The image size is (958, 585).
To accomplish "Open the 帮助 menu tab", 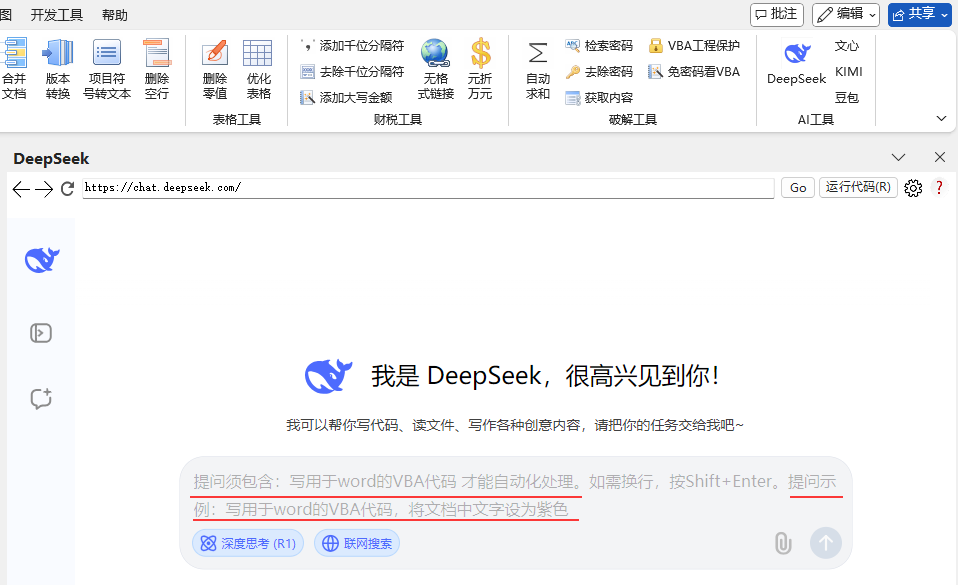I will tap(115, 15).
